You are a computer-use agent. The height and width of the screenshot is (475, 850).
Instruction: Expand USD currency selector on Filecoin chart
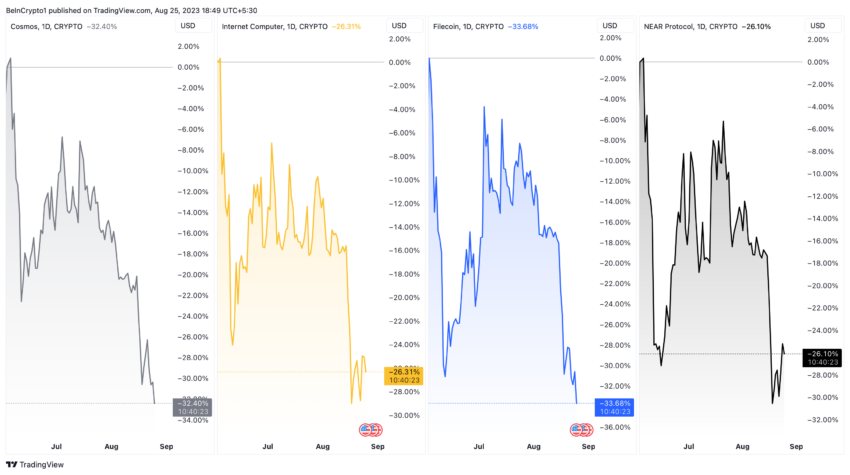(x=610, y=26)
